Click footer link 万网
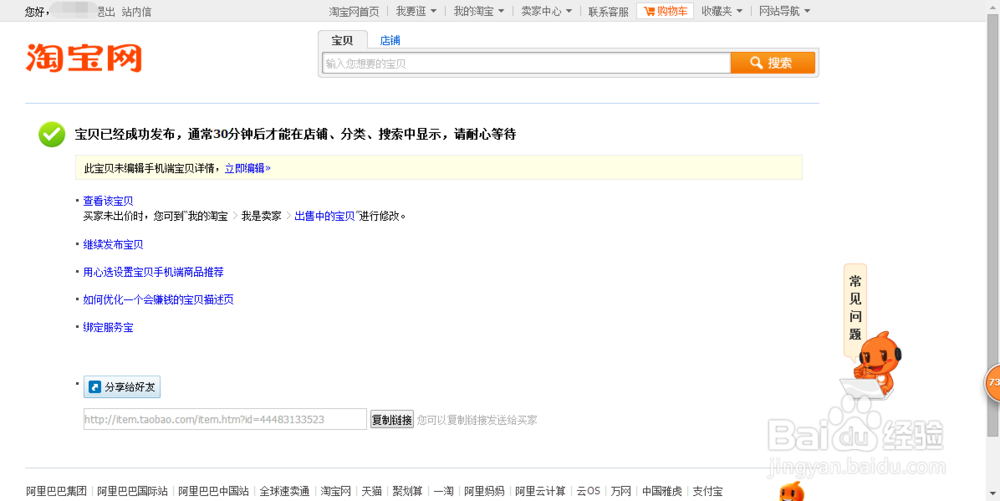The height and width of the screenshot is (501, 1000). [621, 491]
